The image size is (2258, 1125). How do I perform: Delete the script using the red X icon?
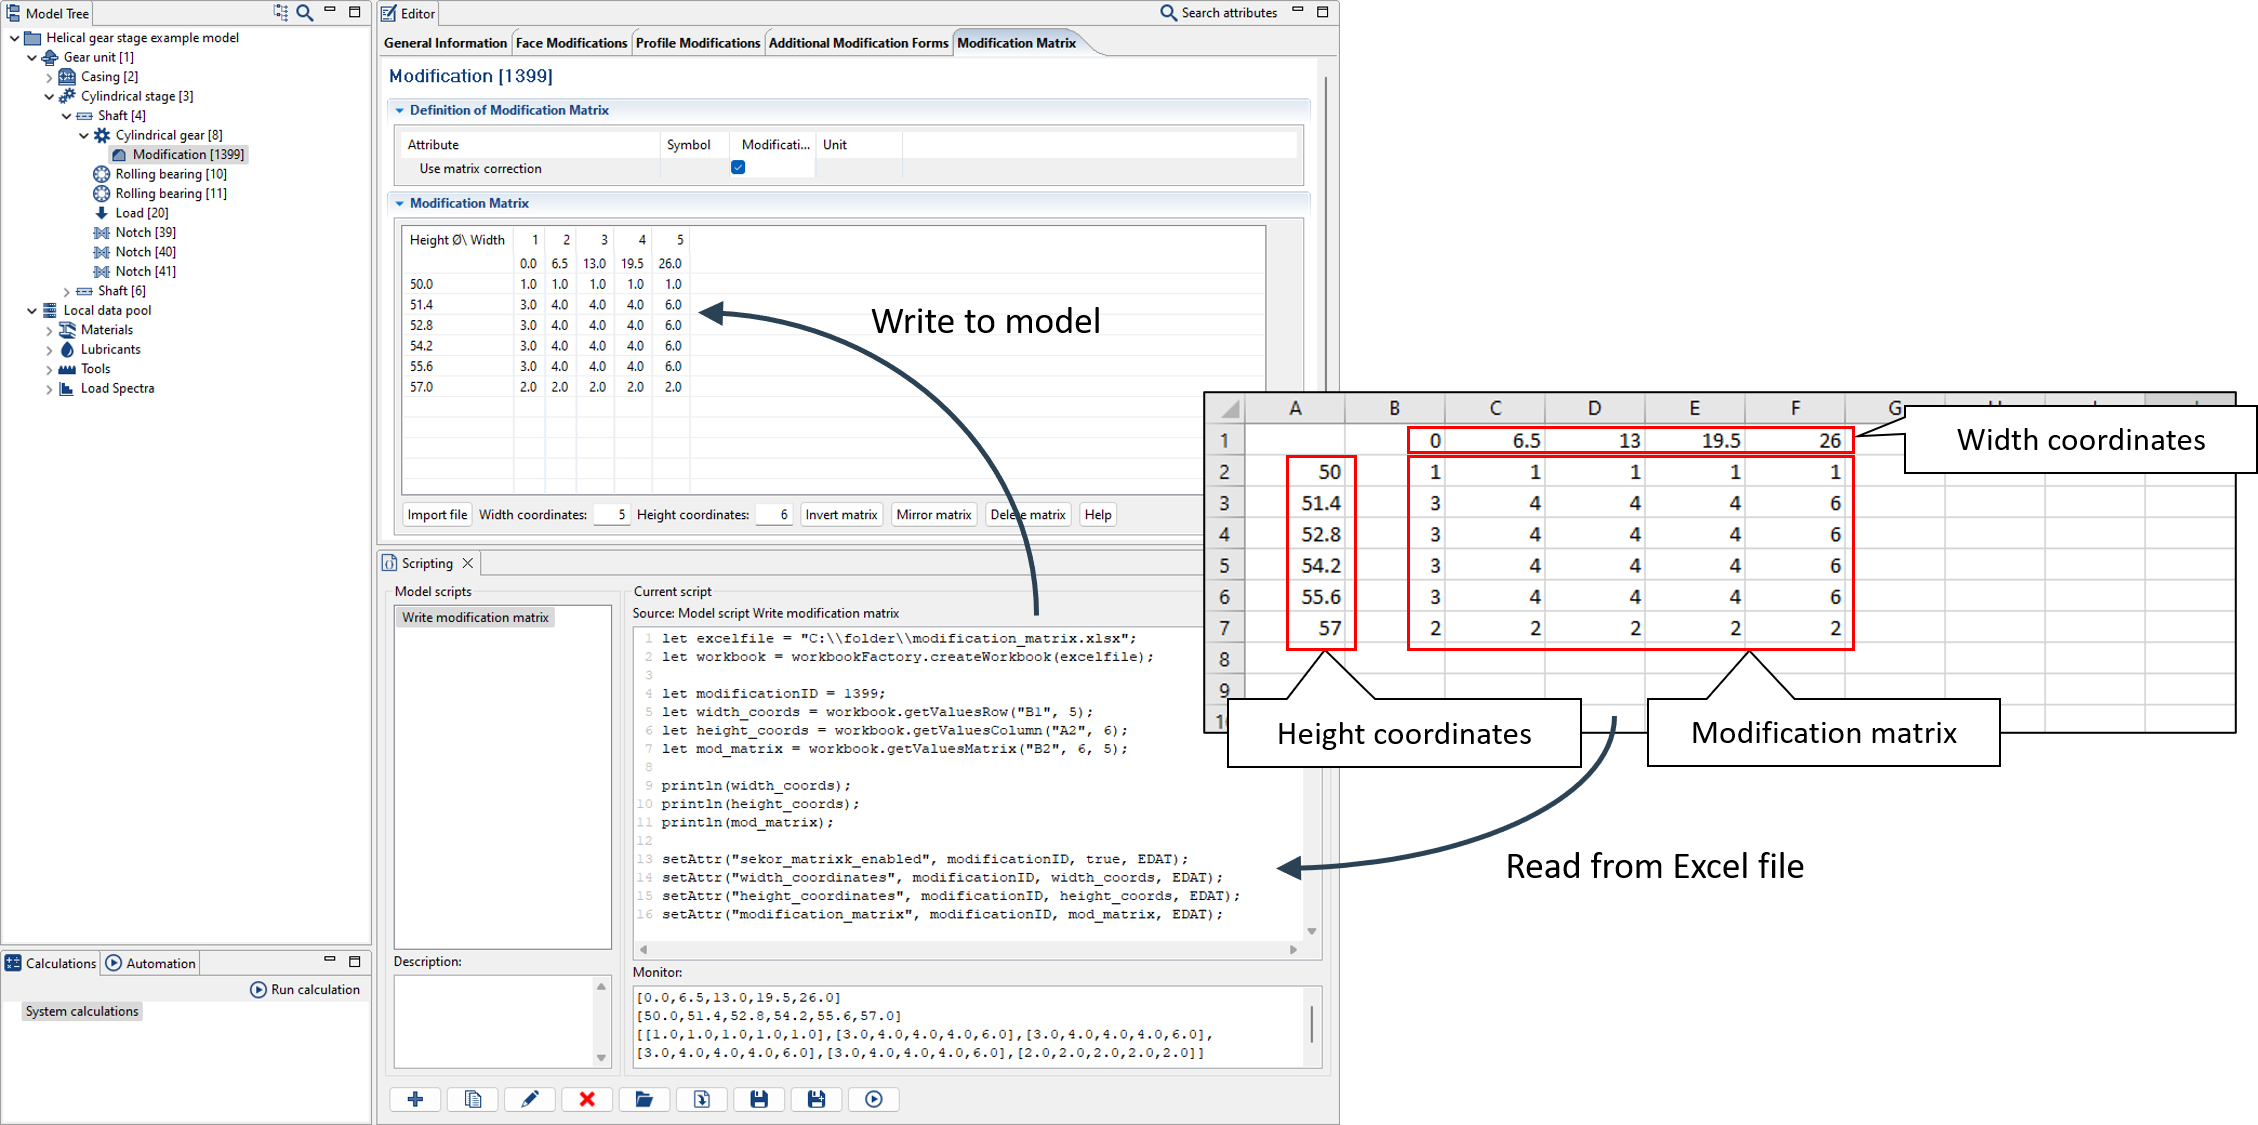[586, 1098]
